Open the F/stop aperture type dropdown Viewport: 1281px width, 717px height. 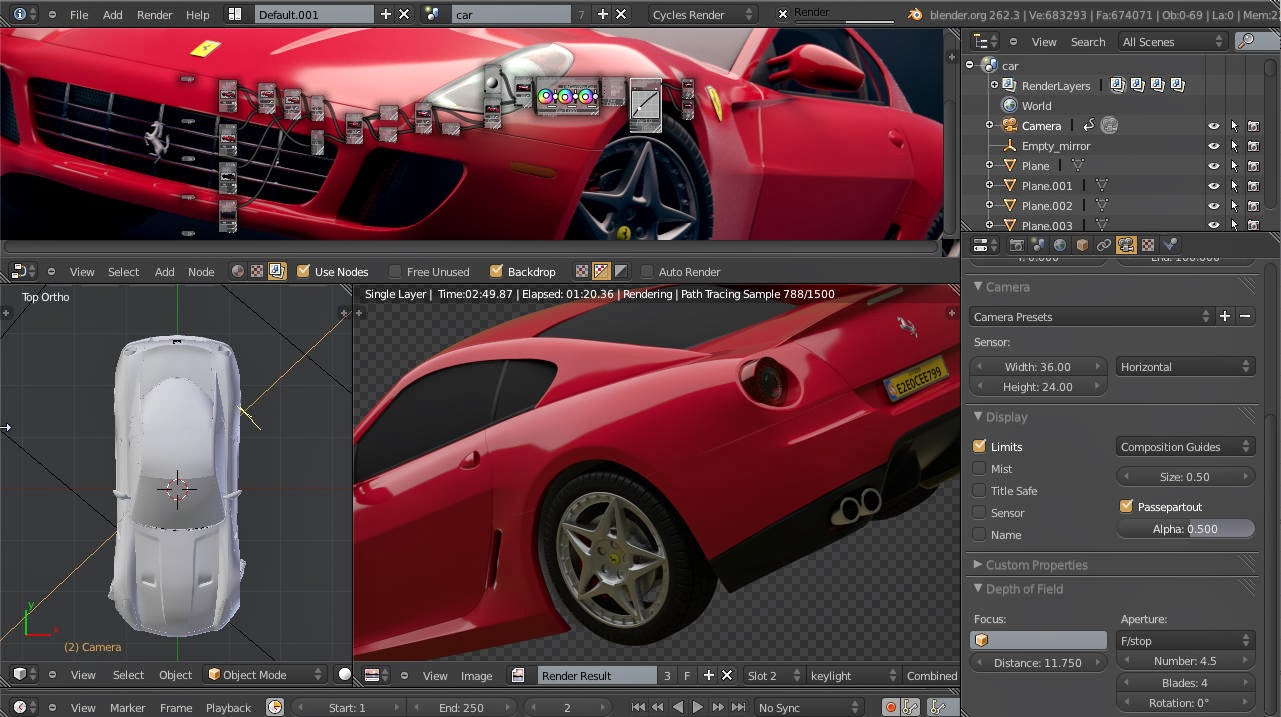pos(1185,640)
